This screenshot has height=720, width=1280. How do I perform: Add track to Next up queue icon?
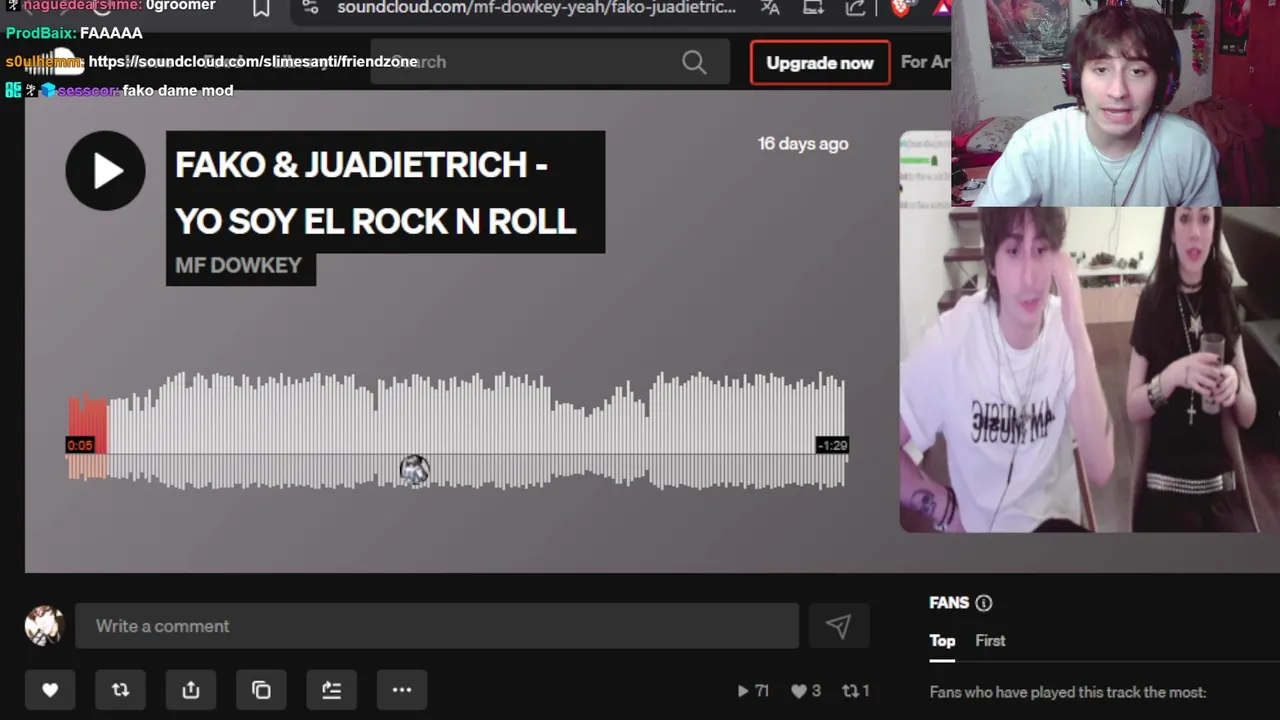point(332,690)
